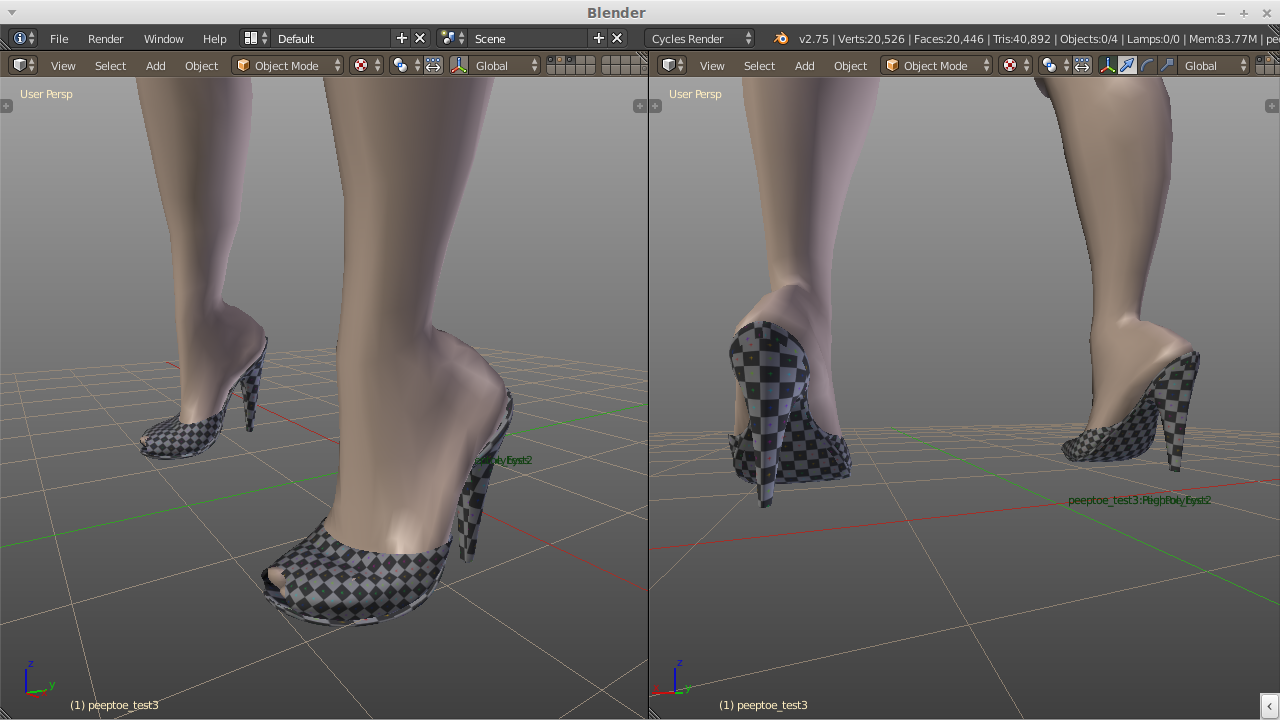Add a new screen layout with plus button
1280x720 pixels.
coord(402,38)
